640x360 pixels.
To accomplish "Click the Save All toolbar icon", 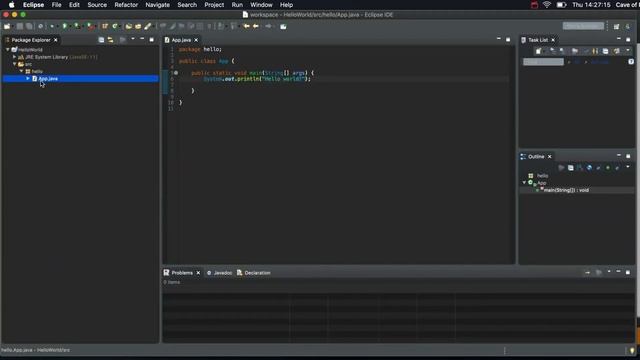I will pyautogui.click(x=29, y=26).
